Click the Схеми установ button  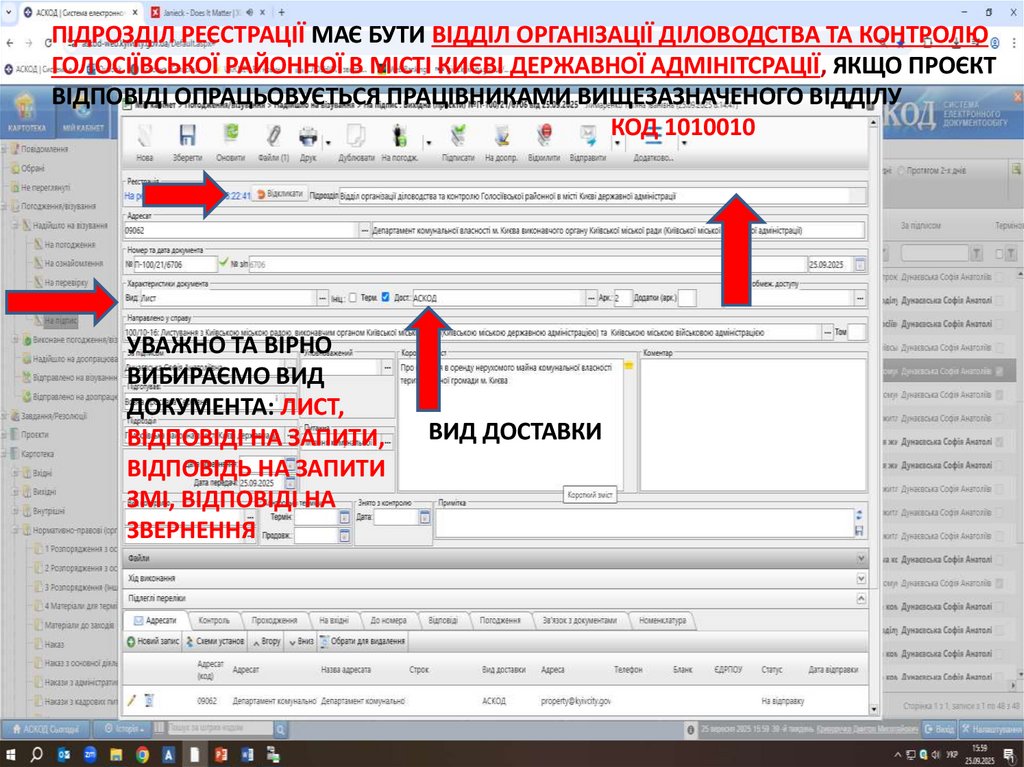click(x=215, y=641)
